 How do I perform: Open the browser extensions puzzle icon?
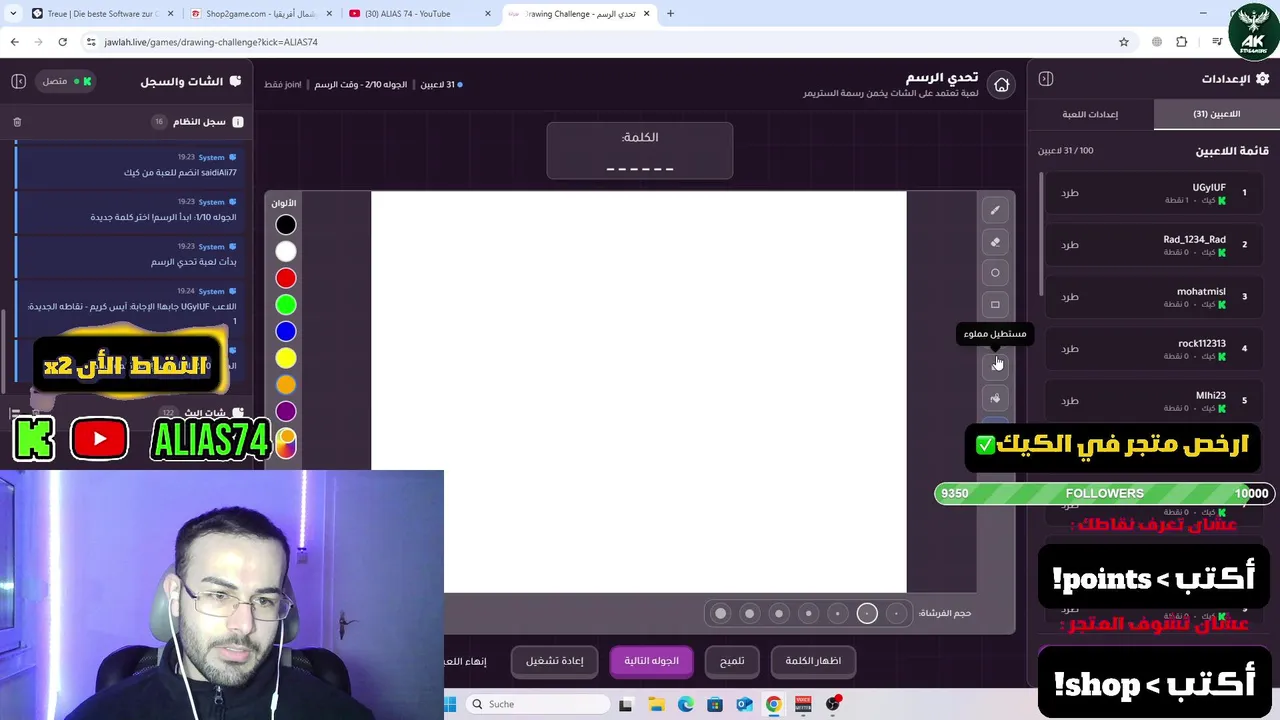1182,42
